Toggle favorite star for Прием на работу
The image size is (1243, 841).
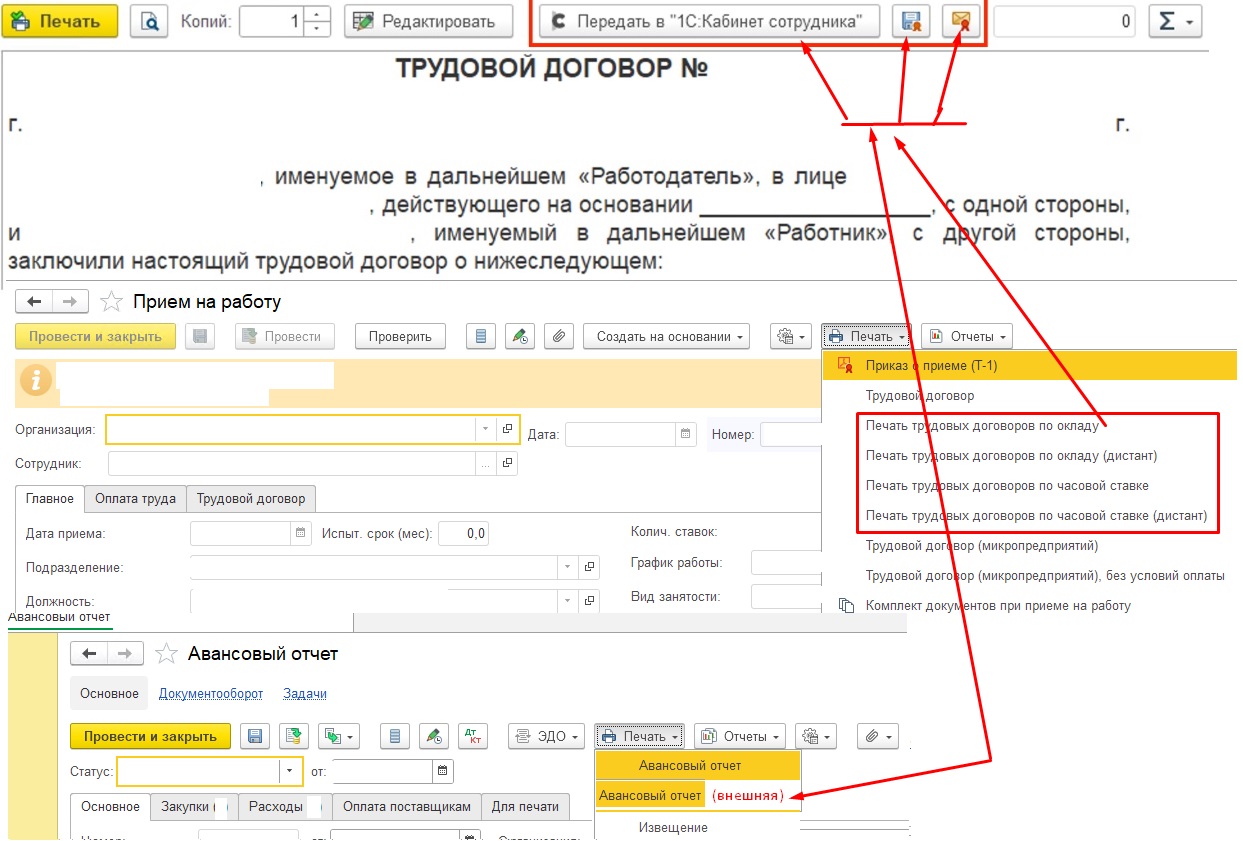(x=113, y=302)
